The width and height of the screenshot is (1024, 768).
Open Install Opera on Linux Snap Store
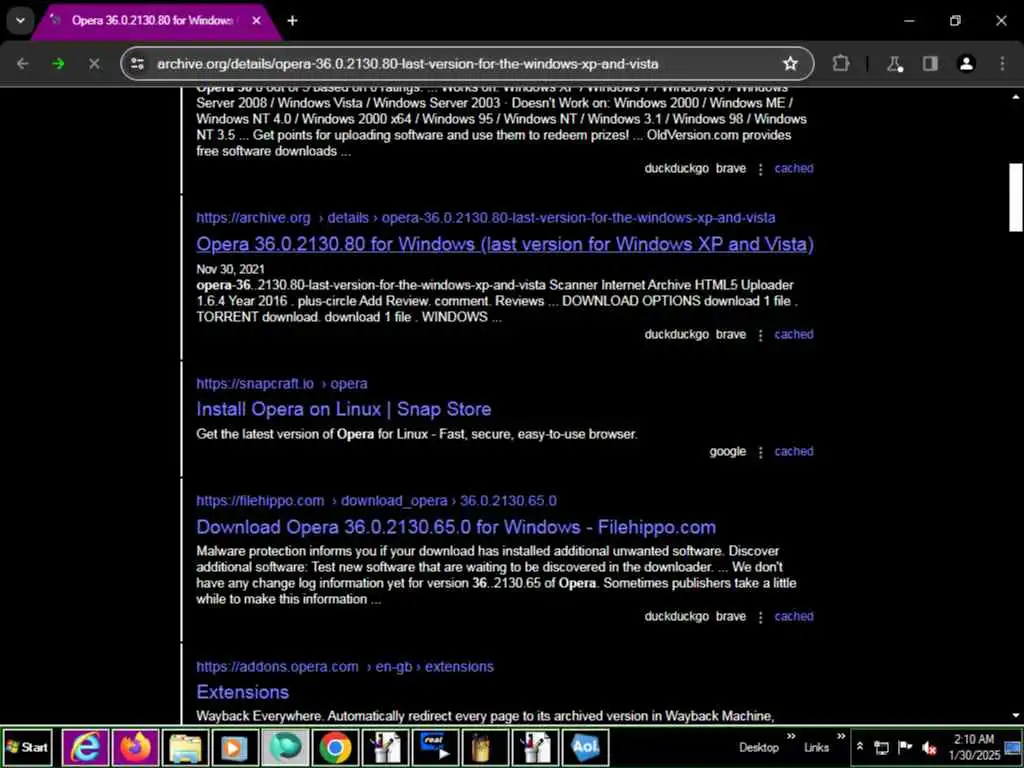(x=344, y=409)
